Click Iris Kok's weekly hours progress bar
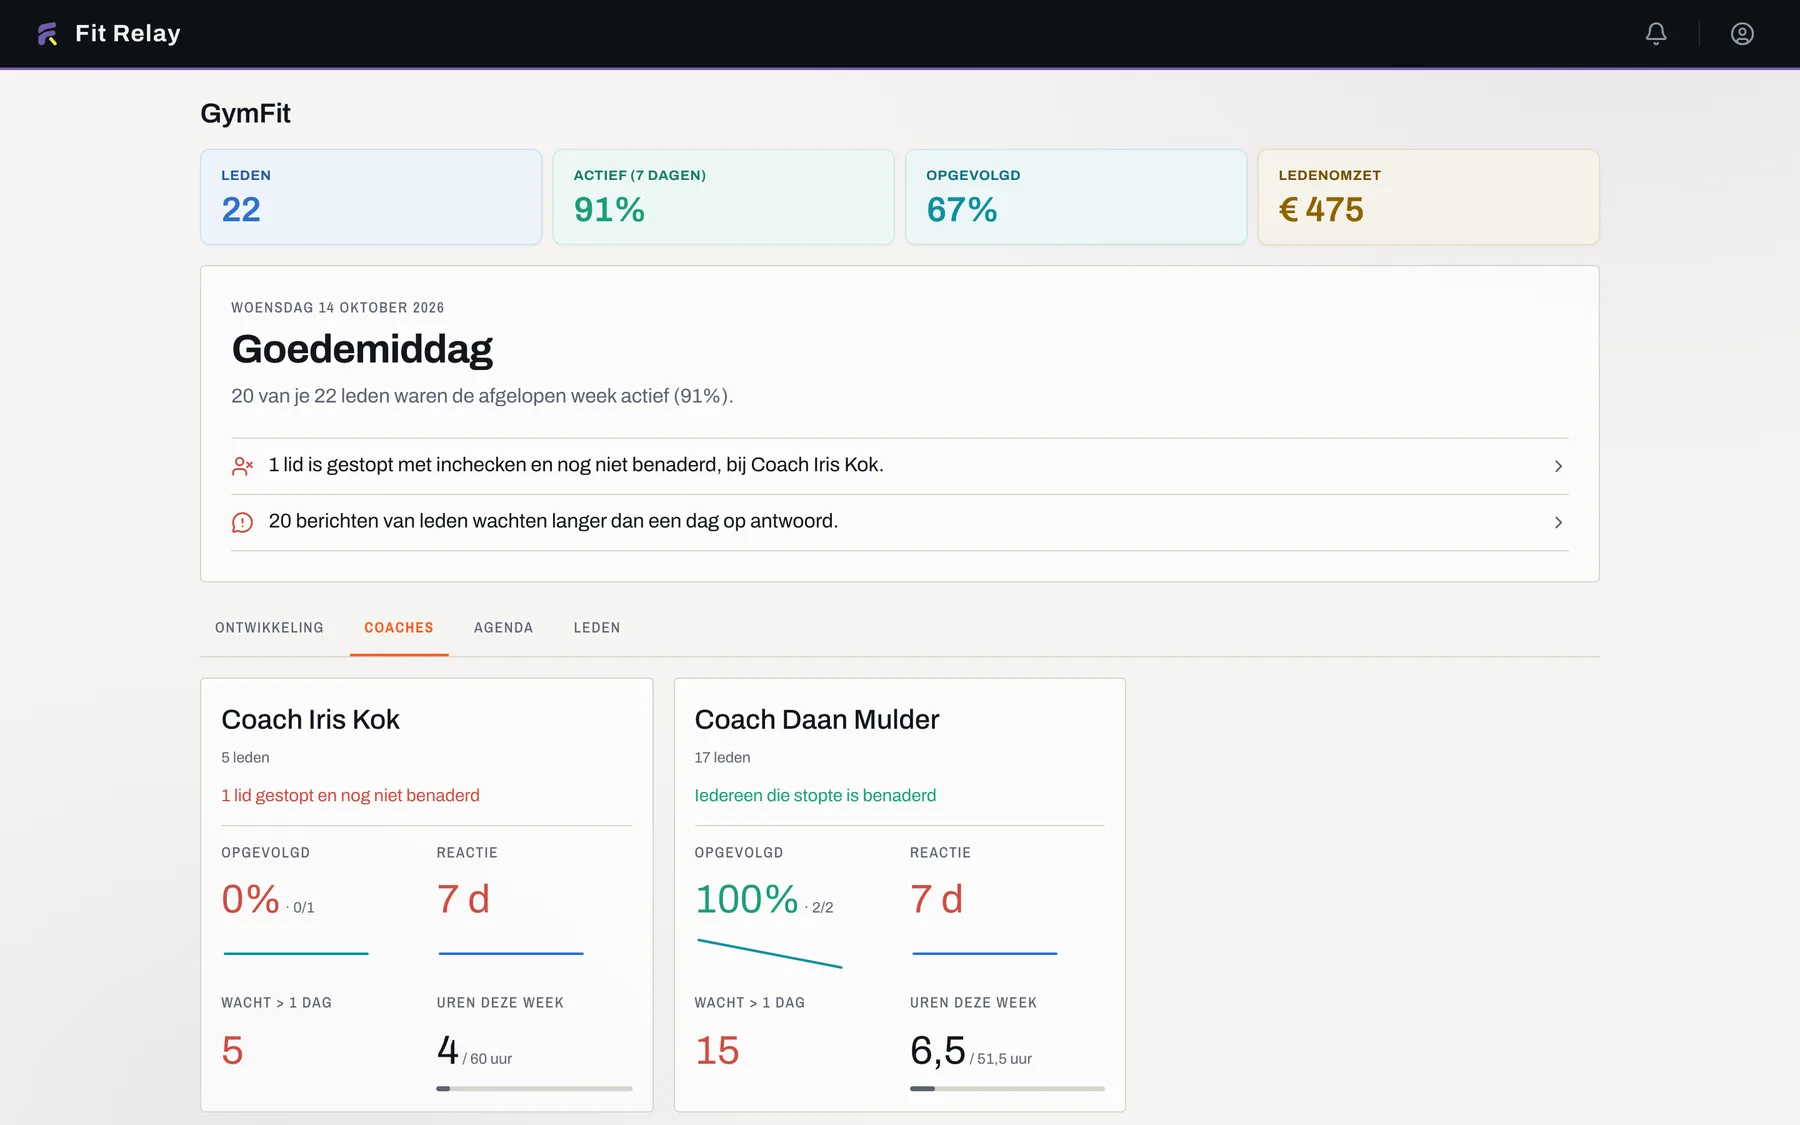Image resolution: width=1800 pixels, height=1125 pixels. tap(534, 1088)
